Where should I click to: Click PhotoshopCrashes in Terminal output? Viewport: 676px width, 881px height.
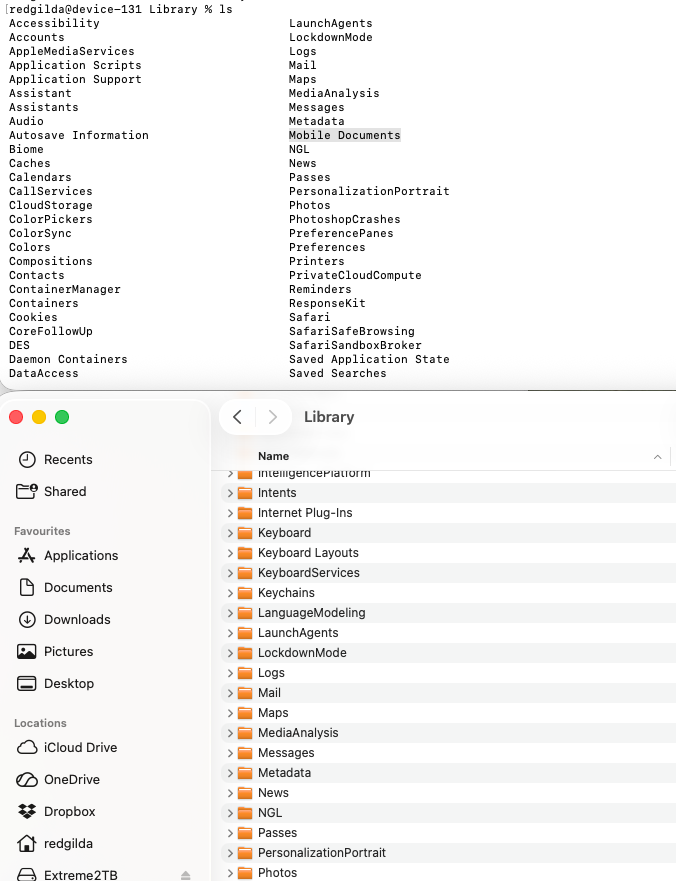(344, 219)
